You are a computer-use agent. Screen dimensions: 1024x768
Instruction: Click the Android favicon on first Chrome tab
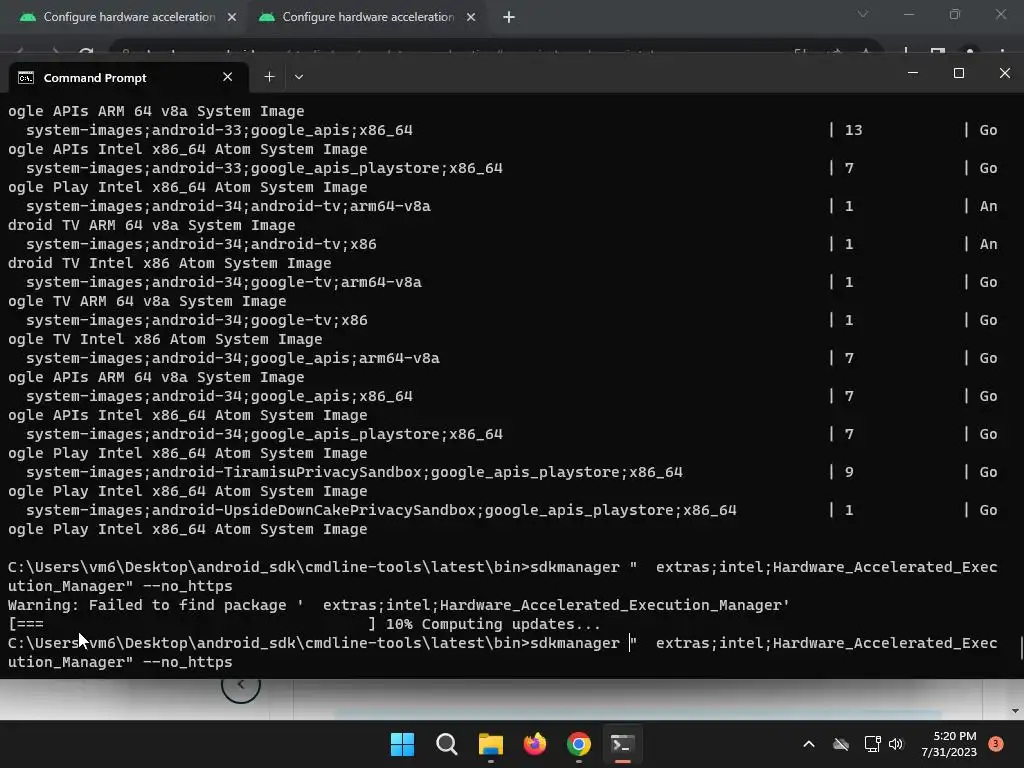28,17
